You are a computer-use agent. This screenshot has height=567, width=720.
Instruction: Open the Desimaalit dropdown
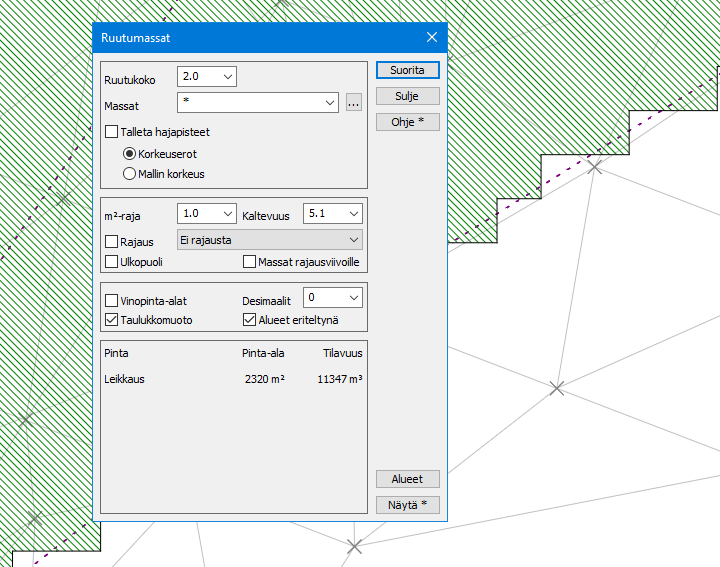pos(353,298)
